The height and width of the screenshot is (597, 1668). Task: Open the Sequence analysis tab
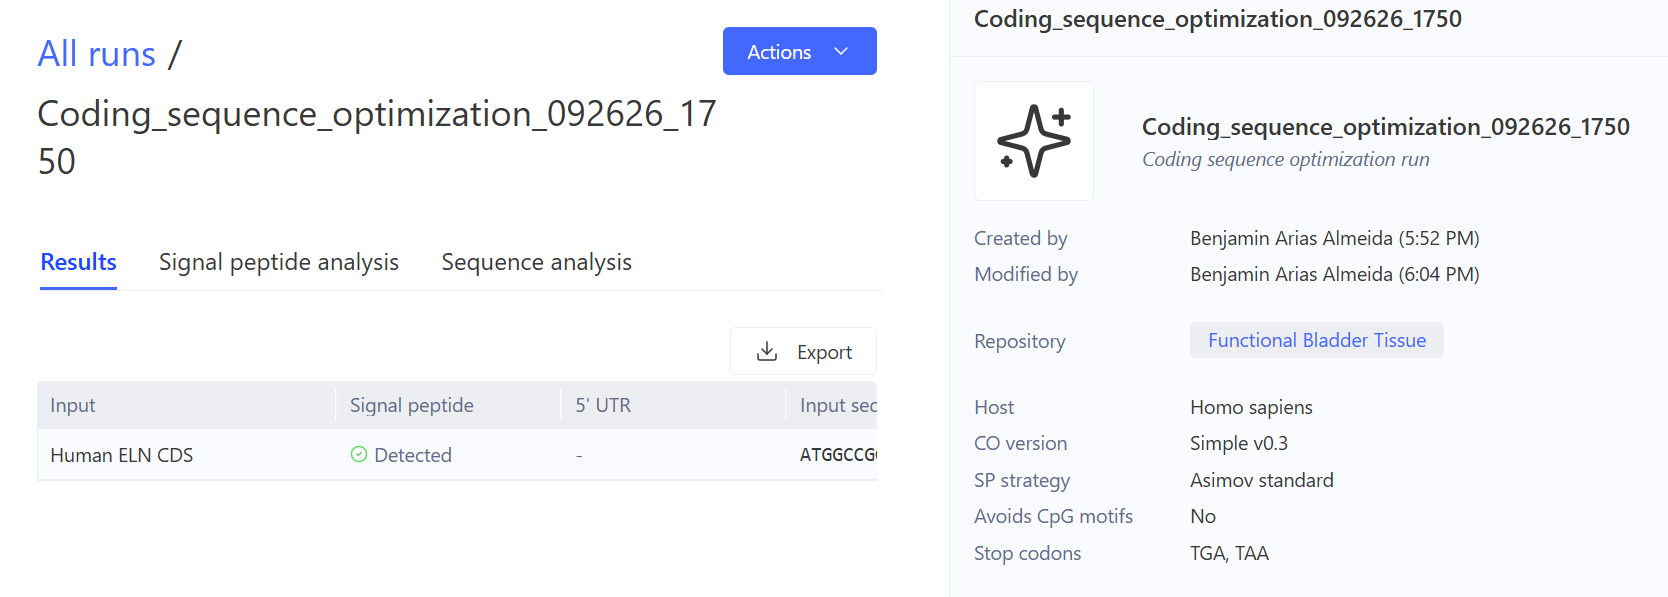click(x=537, y=262)
